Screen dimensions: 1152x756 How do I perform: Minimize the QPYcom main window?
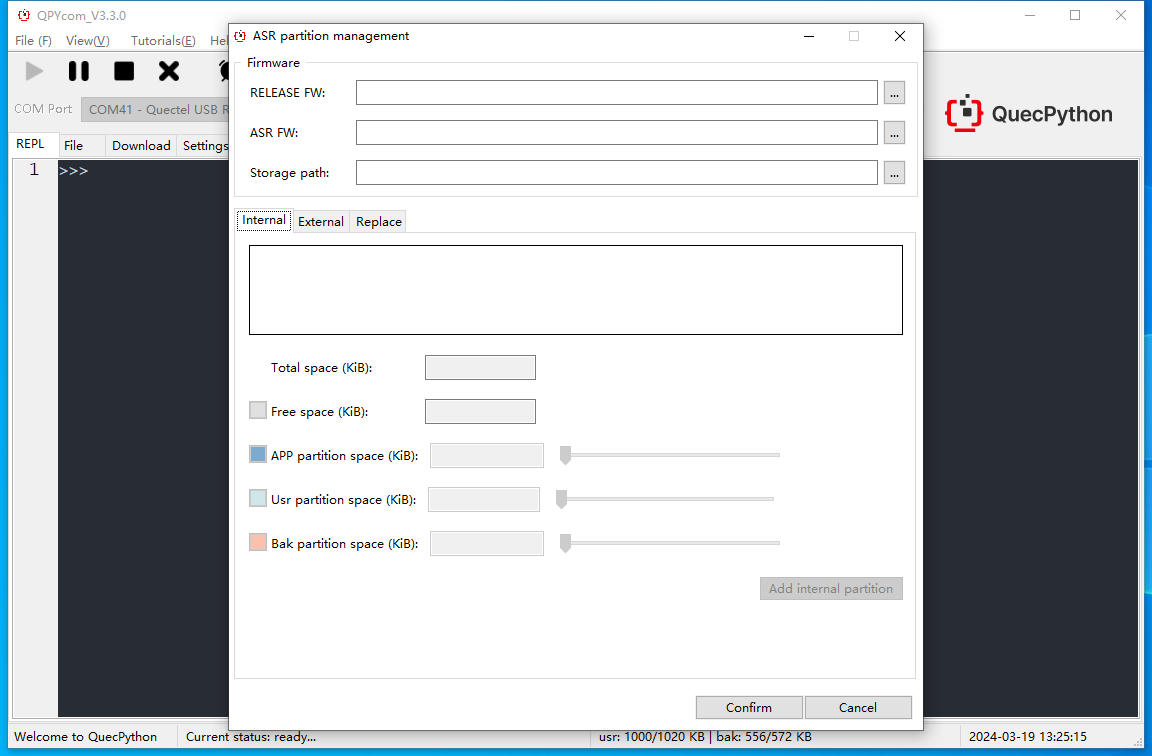(1030, 15)
